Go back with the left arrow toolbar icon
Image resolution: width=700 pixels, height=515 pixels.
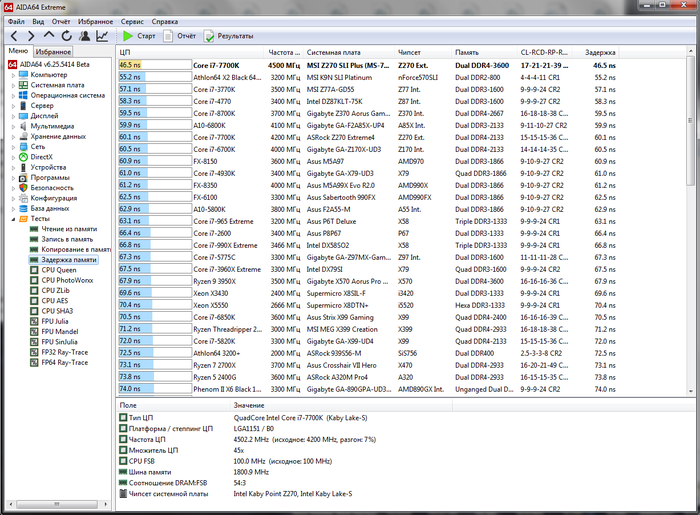click(x=14, y=36)
